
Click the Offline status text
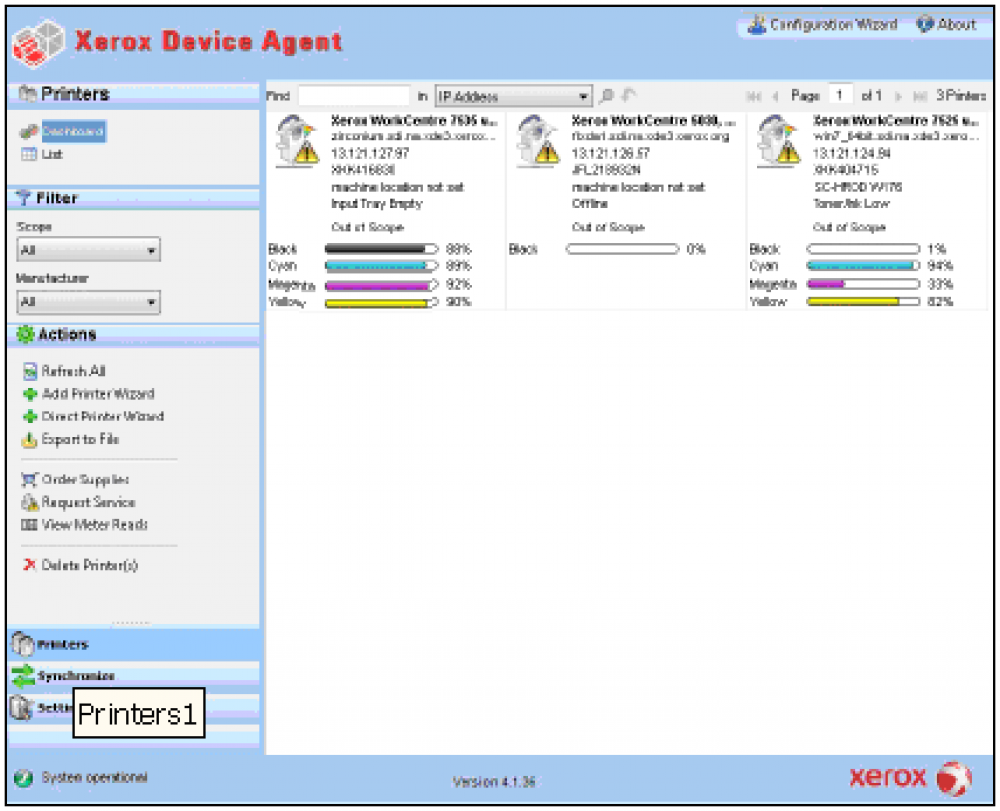(589, 204)
